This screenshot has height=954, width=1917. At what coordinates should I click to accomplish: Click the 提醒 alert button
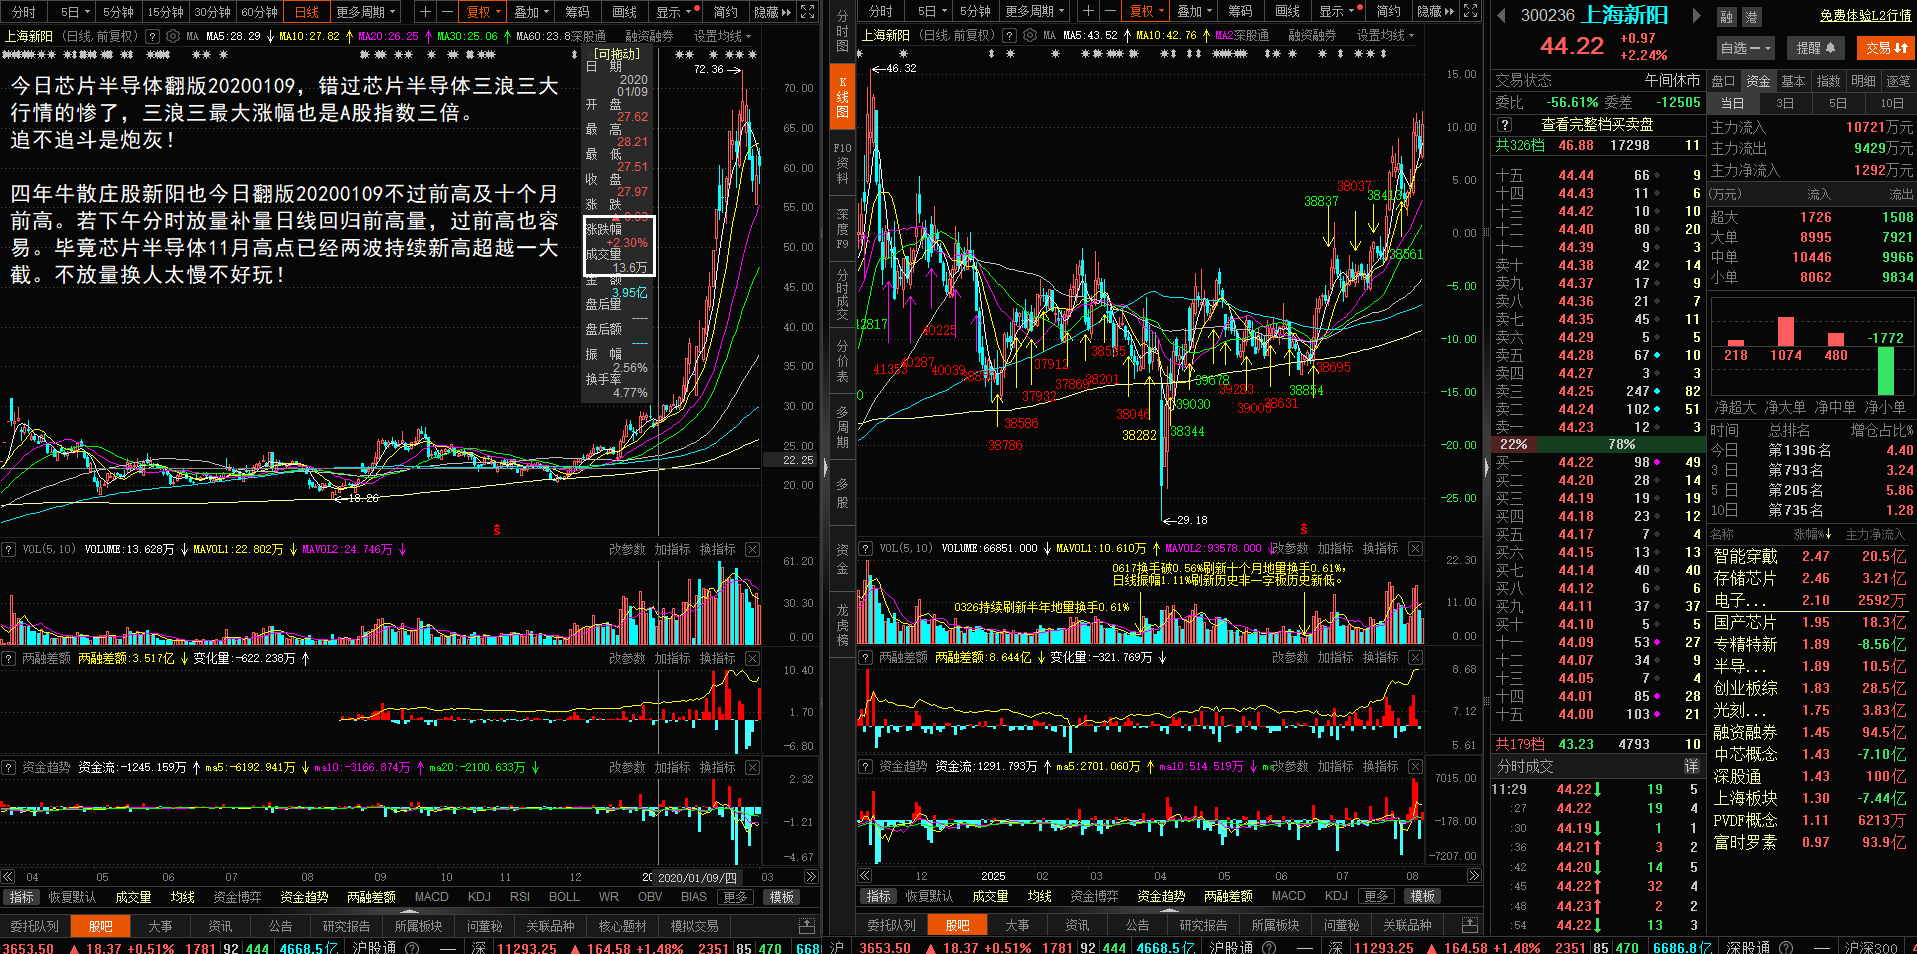point(1815,48)
